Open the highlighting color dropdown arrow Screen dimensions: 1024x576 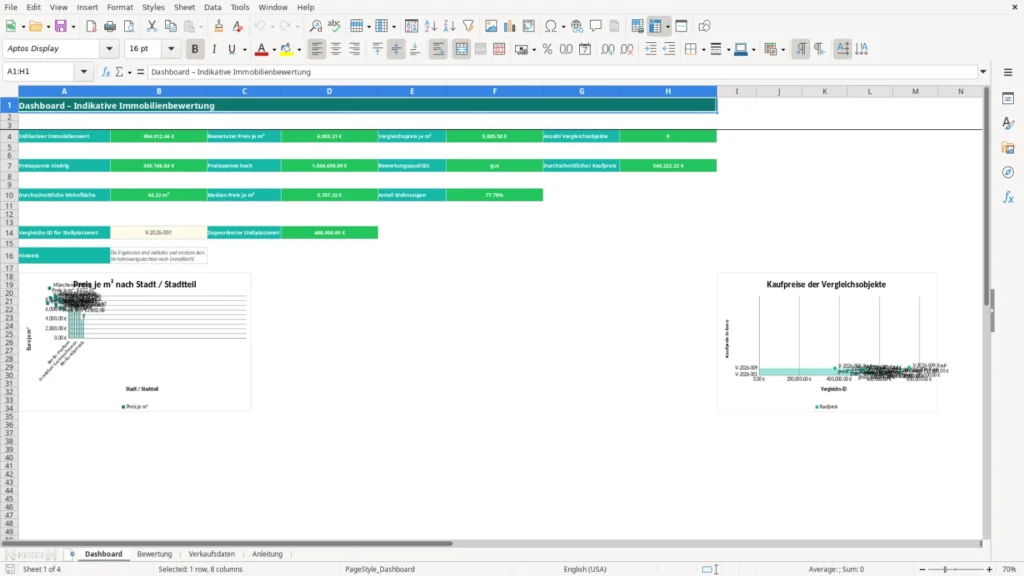point(299,50)
